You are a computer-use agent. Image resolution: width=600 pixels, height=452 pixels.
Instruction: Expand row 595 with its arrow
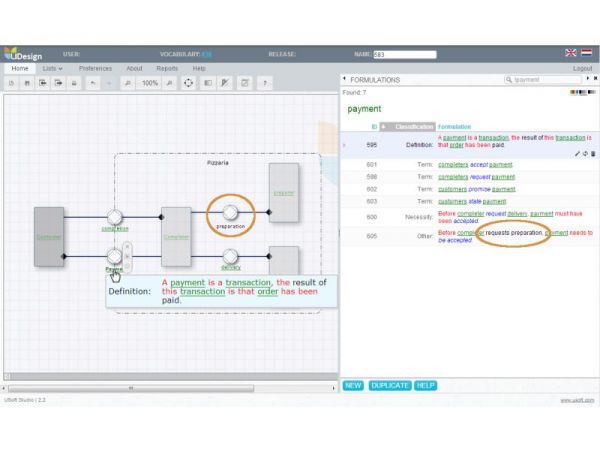pyautogui.click(x=344, y=145)
